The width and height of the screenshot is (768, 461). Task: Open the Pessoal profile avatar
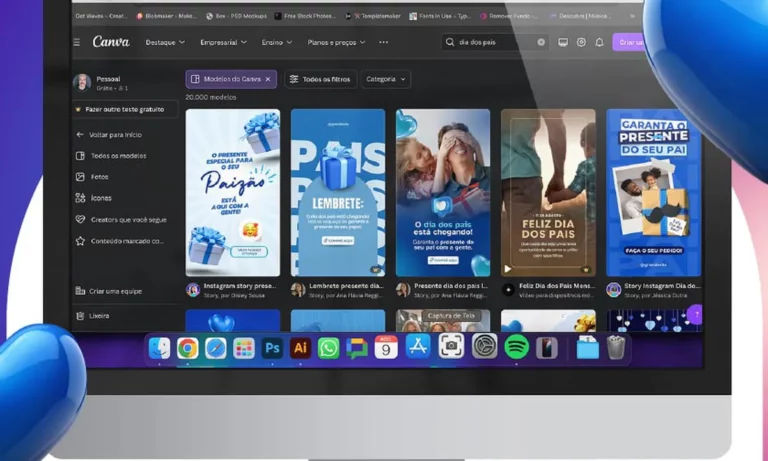click(x=82, y=83)
